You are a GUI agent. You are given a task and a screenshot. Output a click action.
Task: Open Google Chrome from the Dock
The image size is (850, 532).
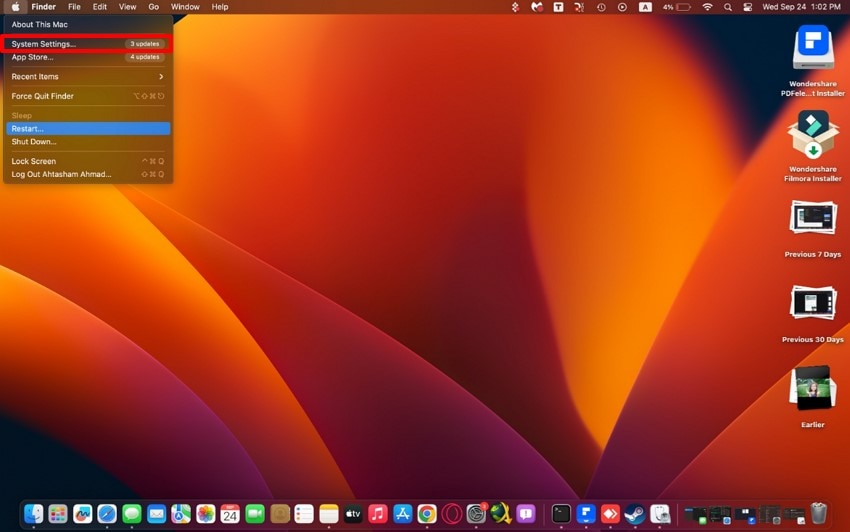pos(427,514)
